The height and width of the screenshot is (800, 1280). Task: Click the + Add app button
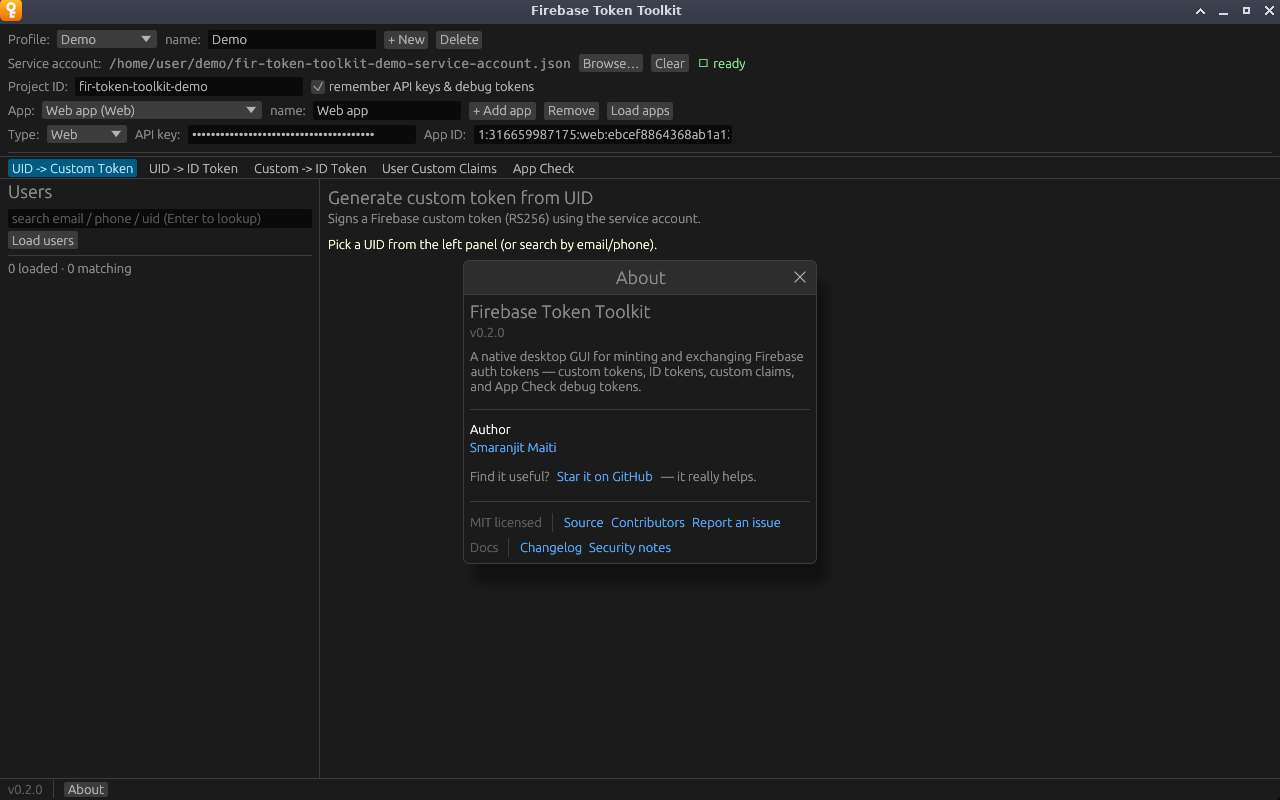[x=503, y=111]
